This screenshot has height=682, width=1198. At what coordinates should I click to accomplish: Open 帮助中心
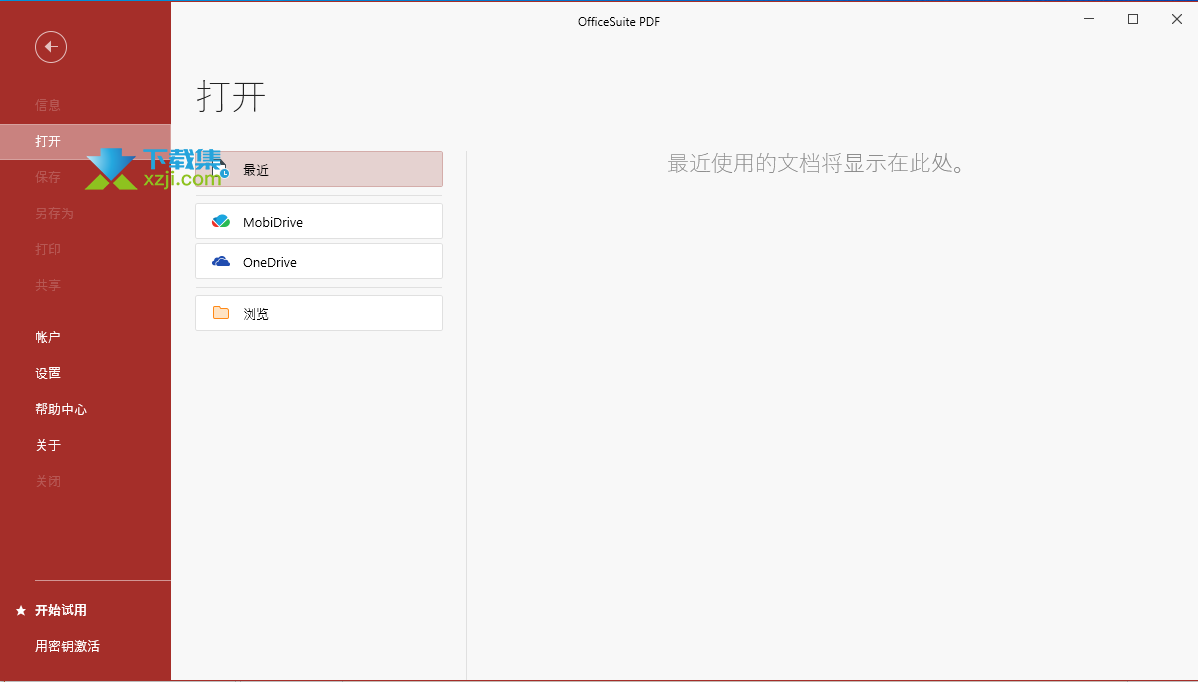point(60,409)
